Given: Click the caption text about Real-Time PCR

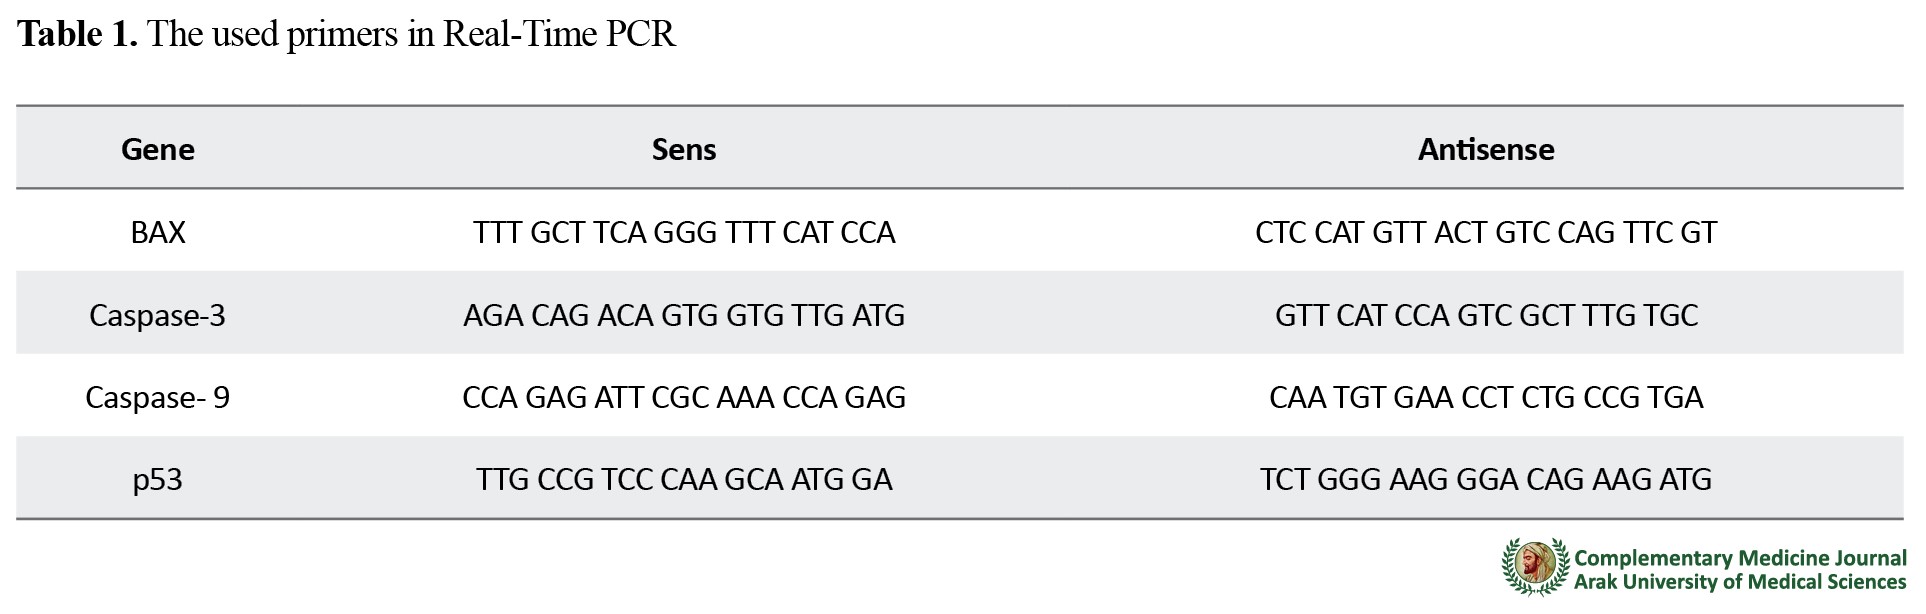Looking at the screenshot, I should pyautogui.click(x=412, y=34).
